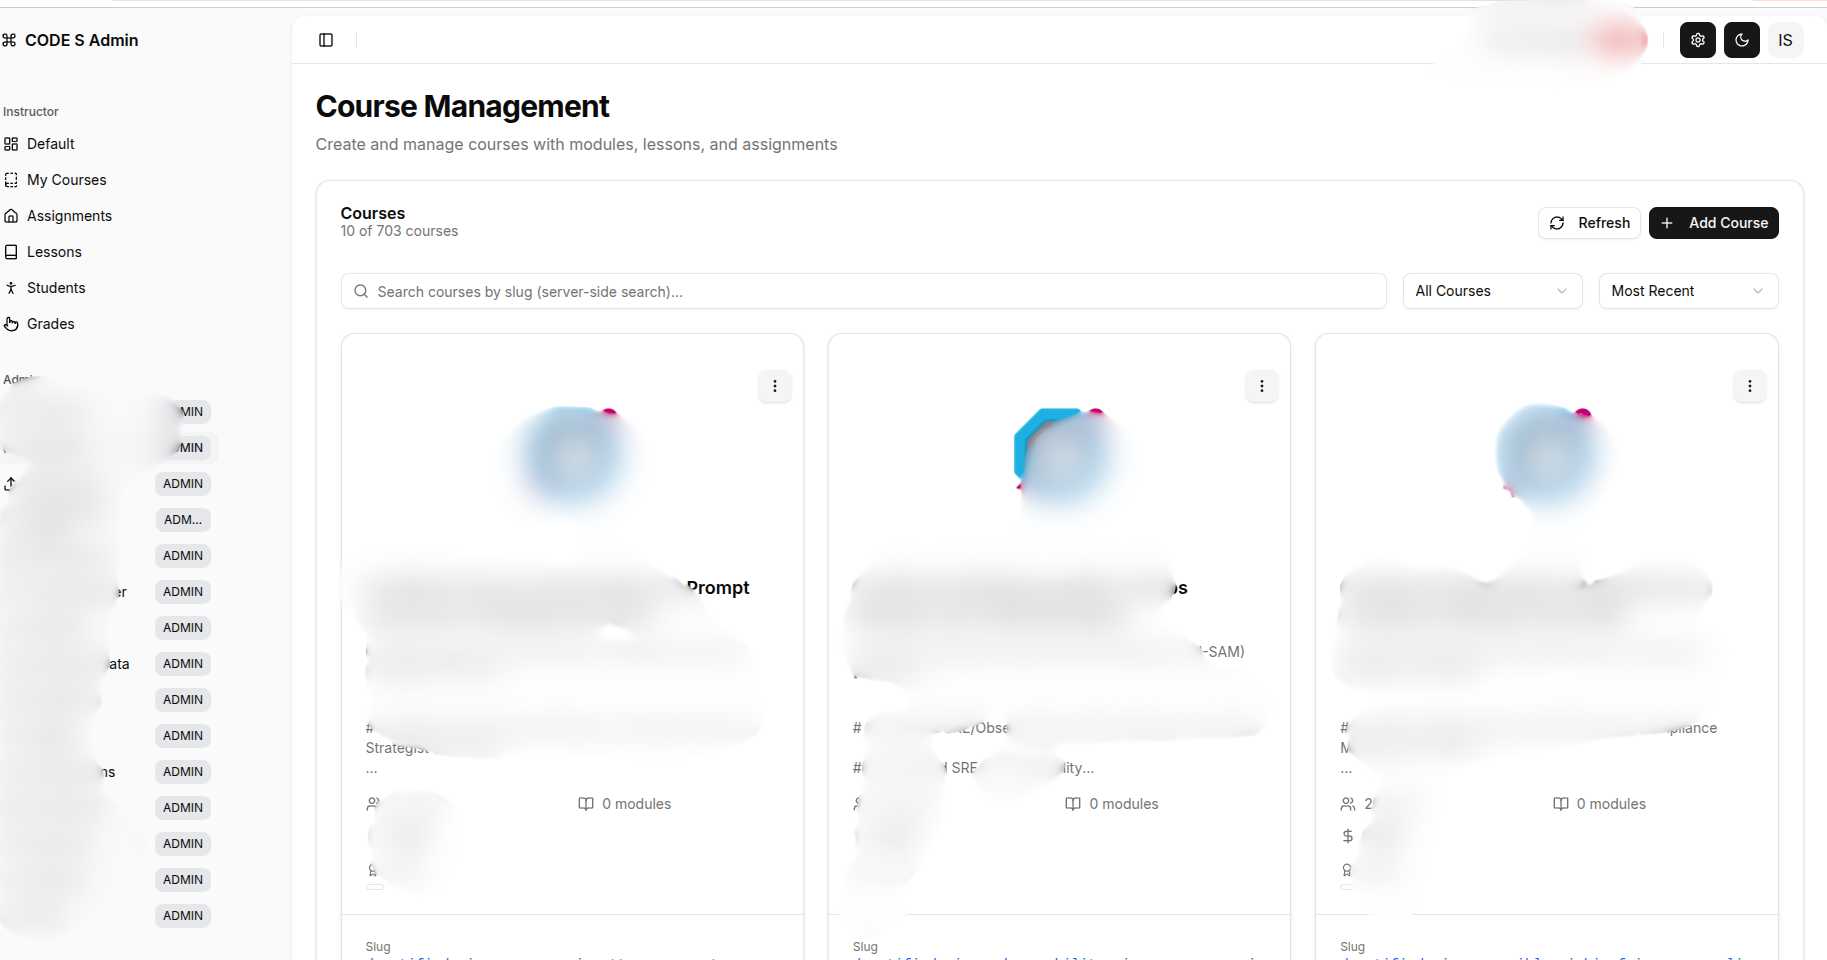
Task: Open the Grades sidebar item
Action: click(51, 324)
